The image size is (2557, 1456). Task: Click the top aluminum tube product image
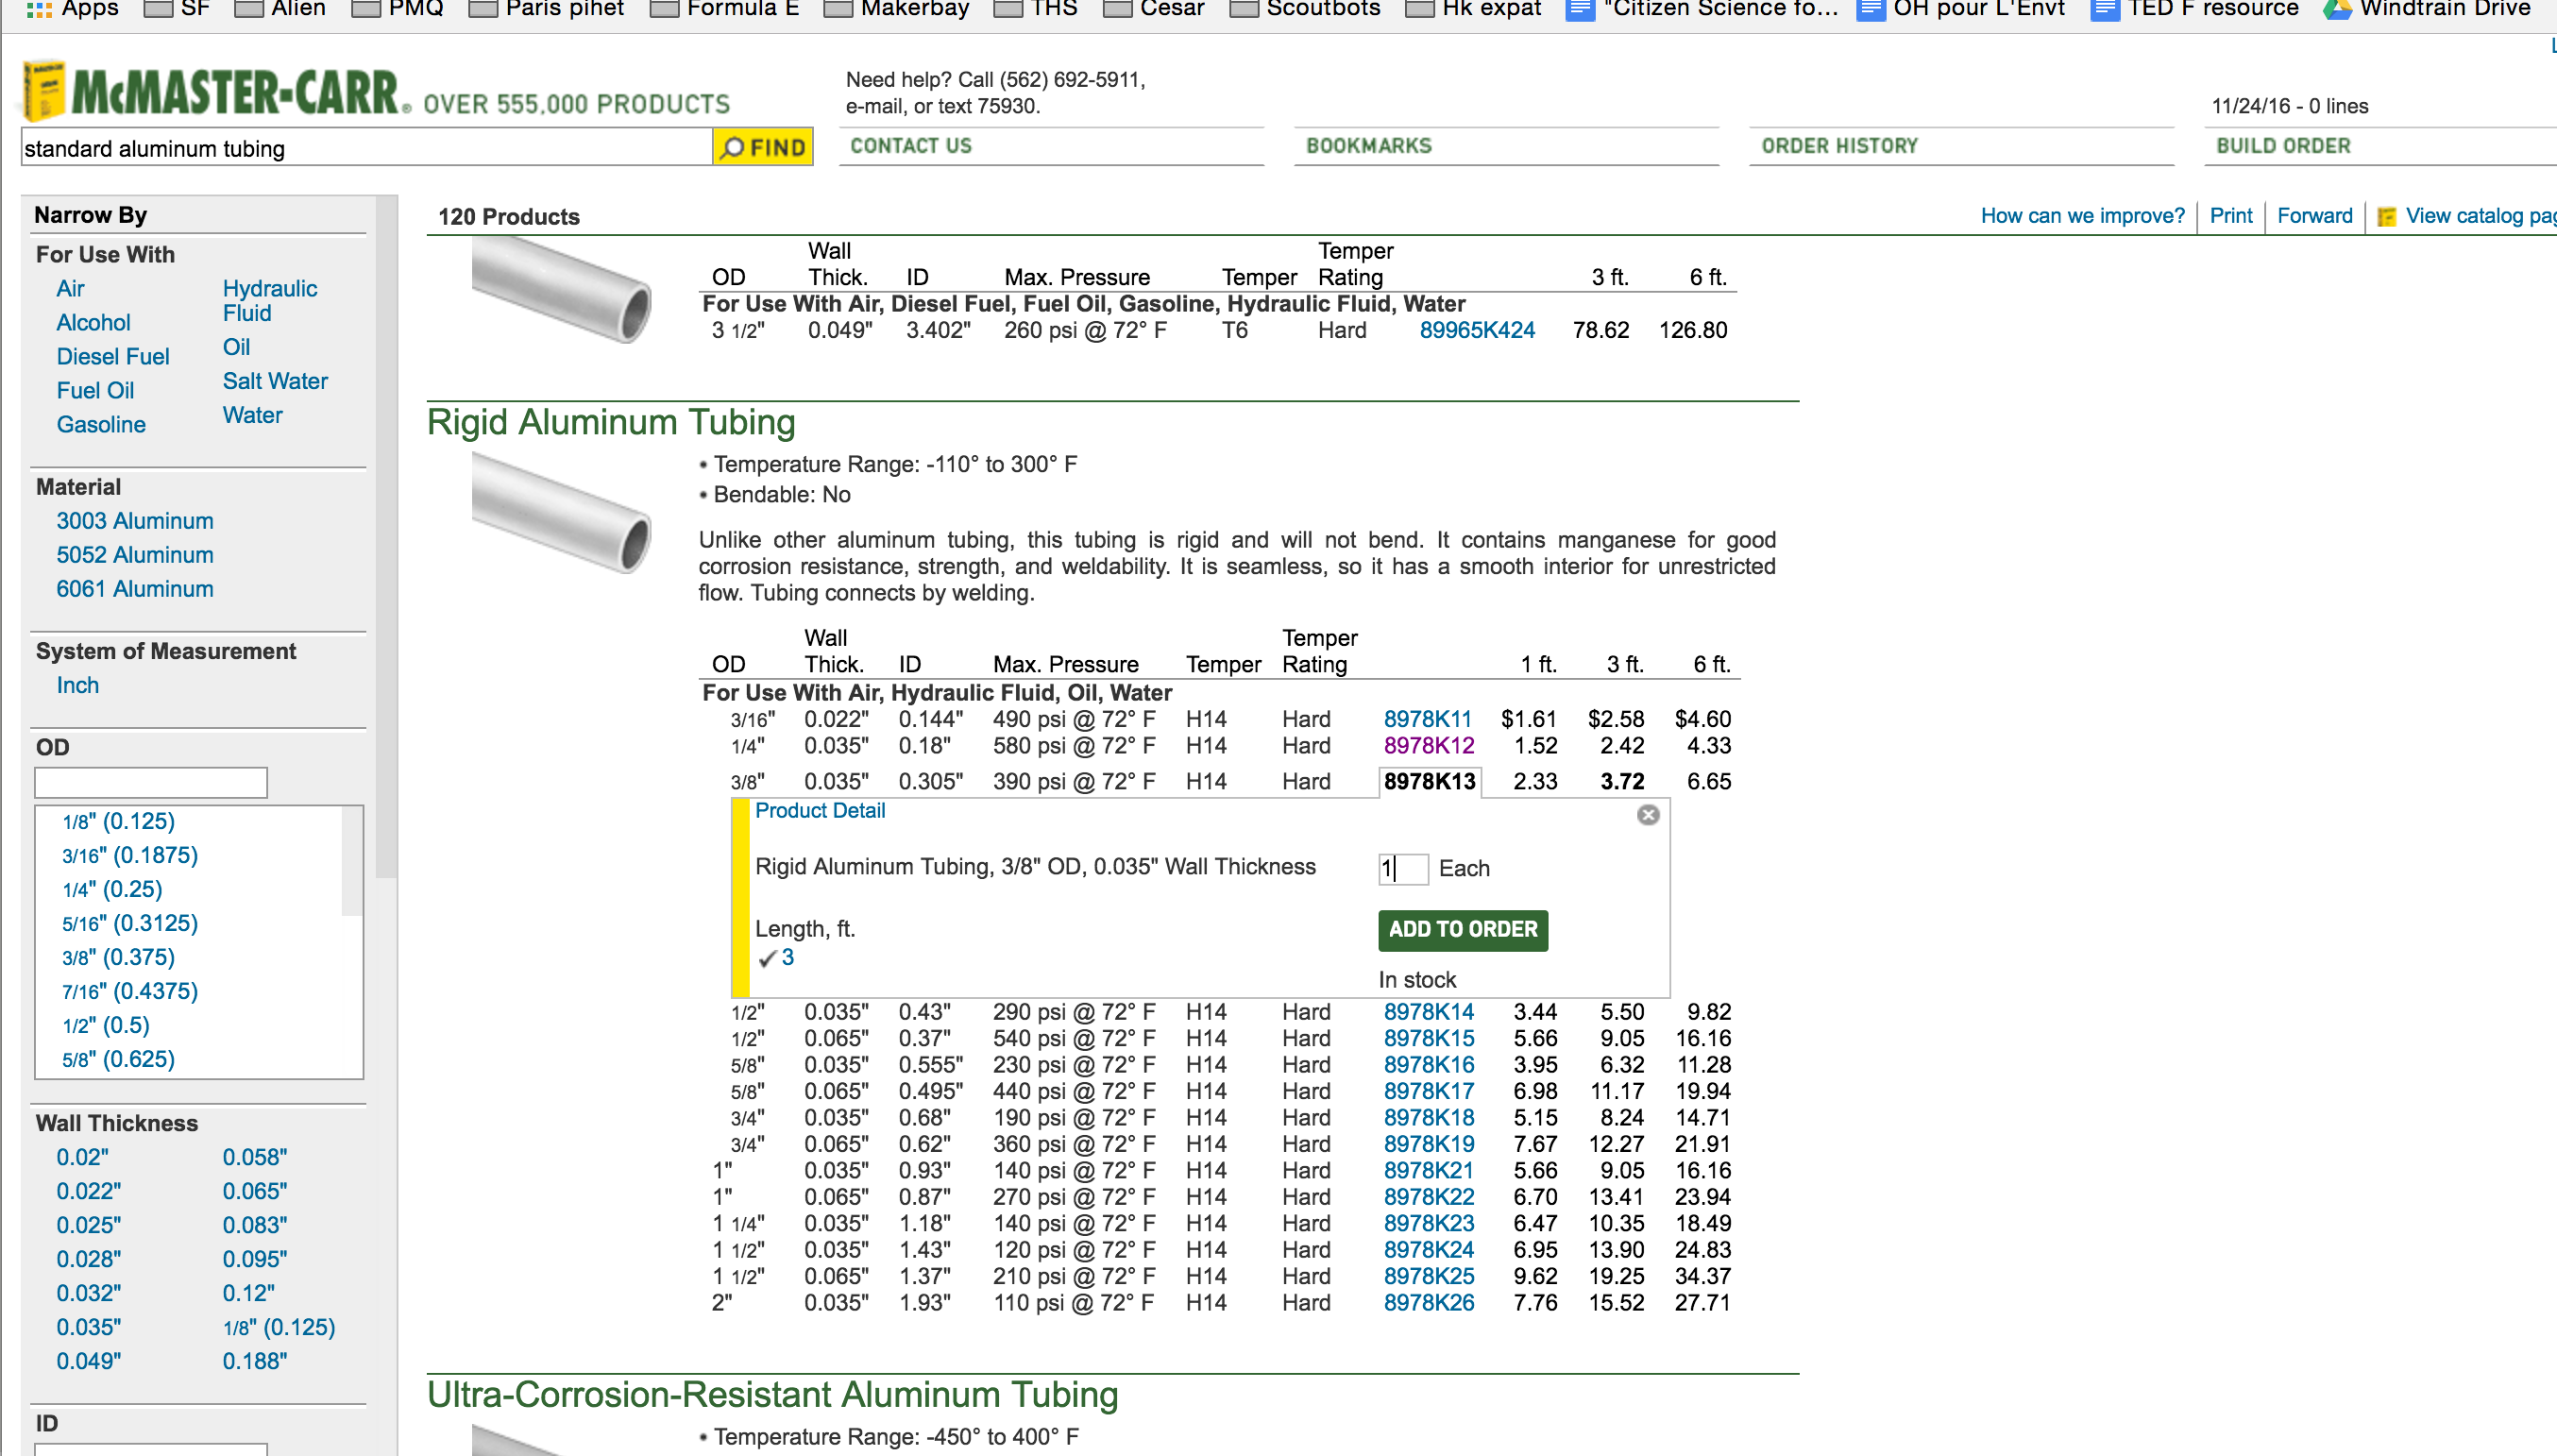click(562, 292)
